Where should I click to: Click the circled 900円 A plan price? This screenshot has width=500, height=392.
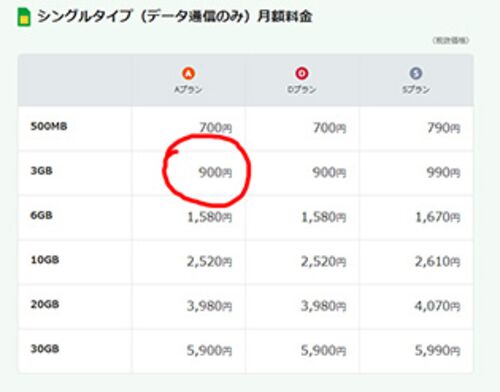pyautogui.click(x=215, y=172)
